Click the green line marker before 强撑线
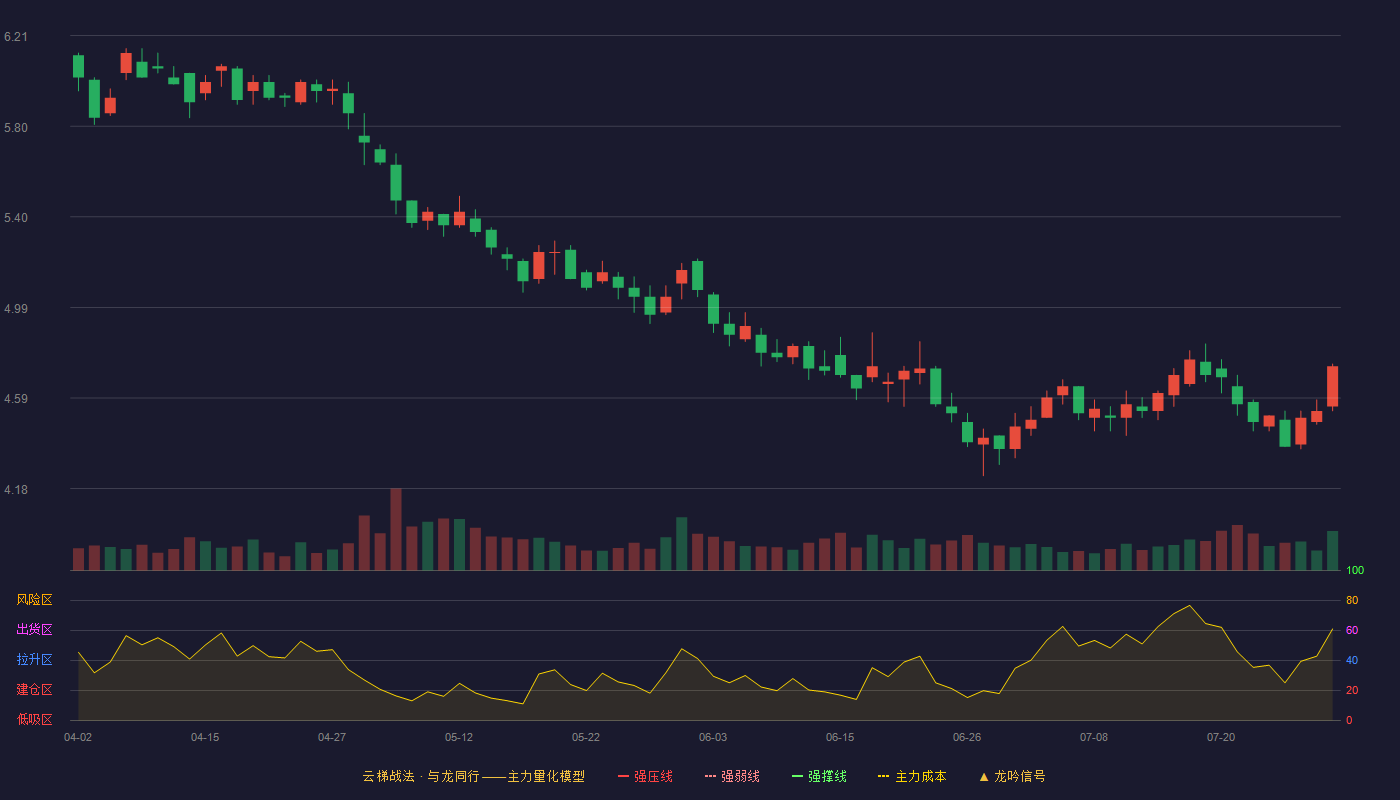The image size is (1400, 800). (798, 776)
